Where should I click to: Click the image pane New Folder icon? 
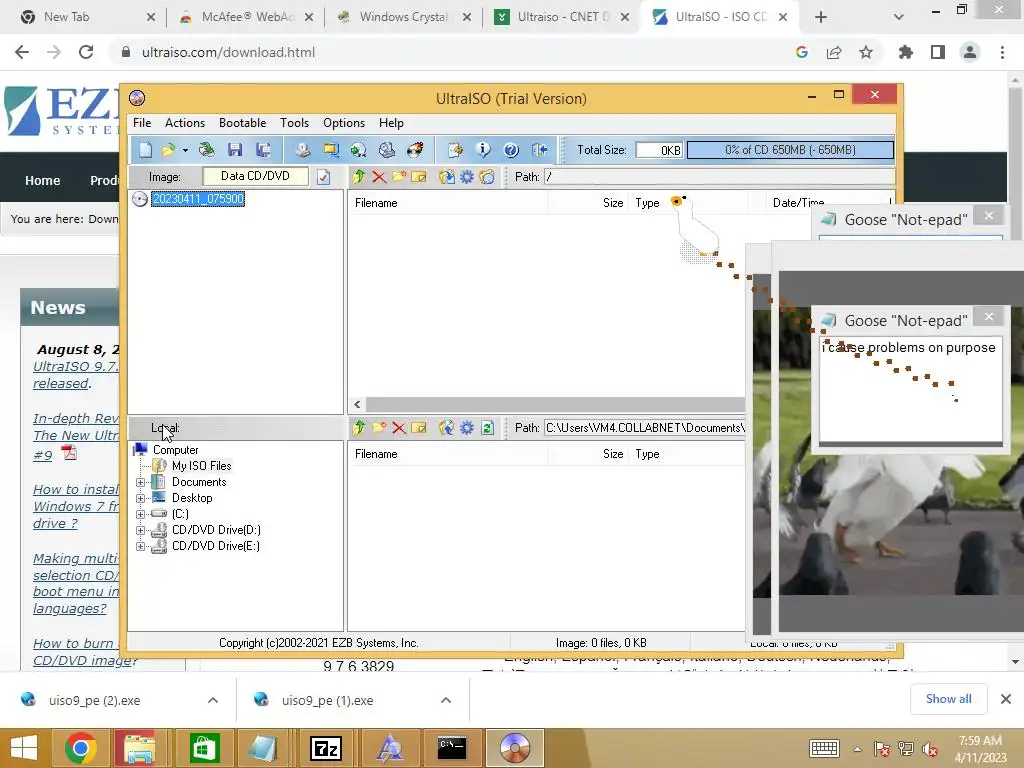399,176
